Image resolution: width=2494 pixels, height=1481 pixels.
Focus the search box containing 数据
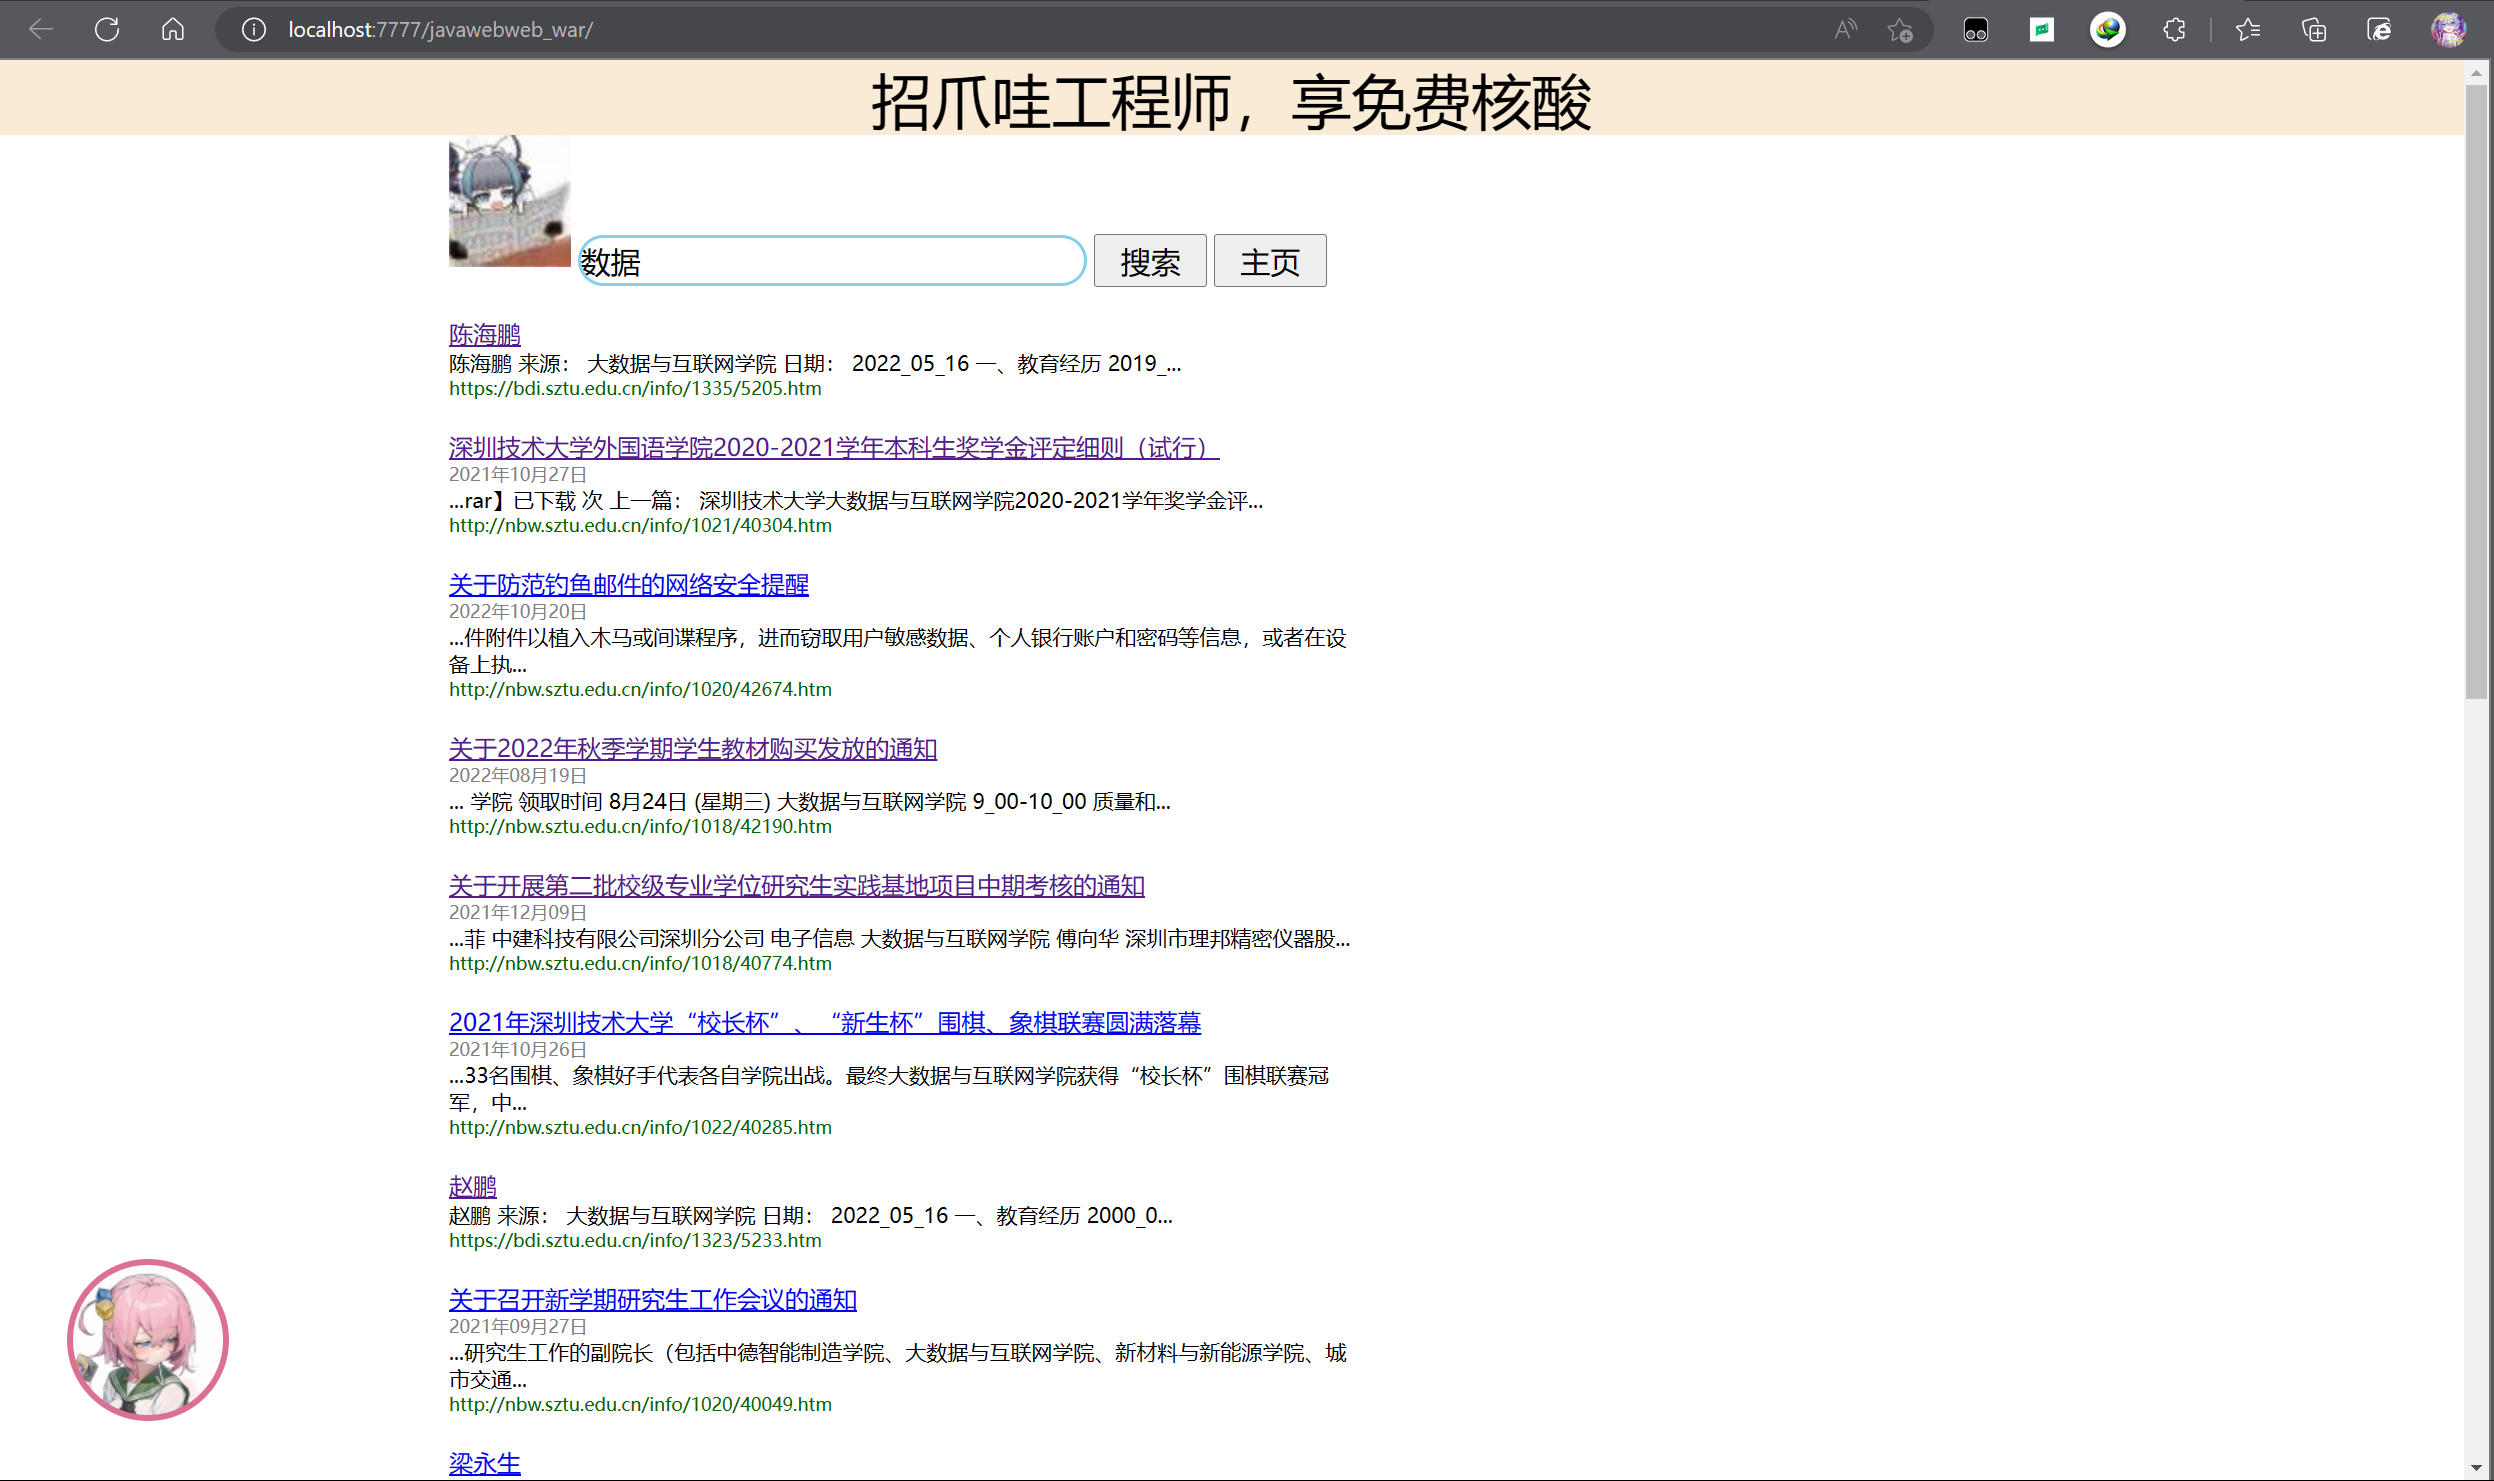tap(832, 261)
